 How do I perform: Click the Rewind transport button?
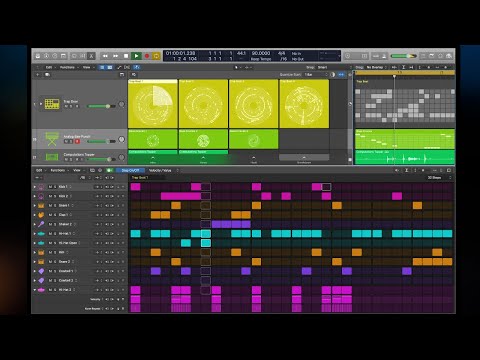click(105, 56)
